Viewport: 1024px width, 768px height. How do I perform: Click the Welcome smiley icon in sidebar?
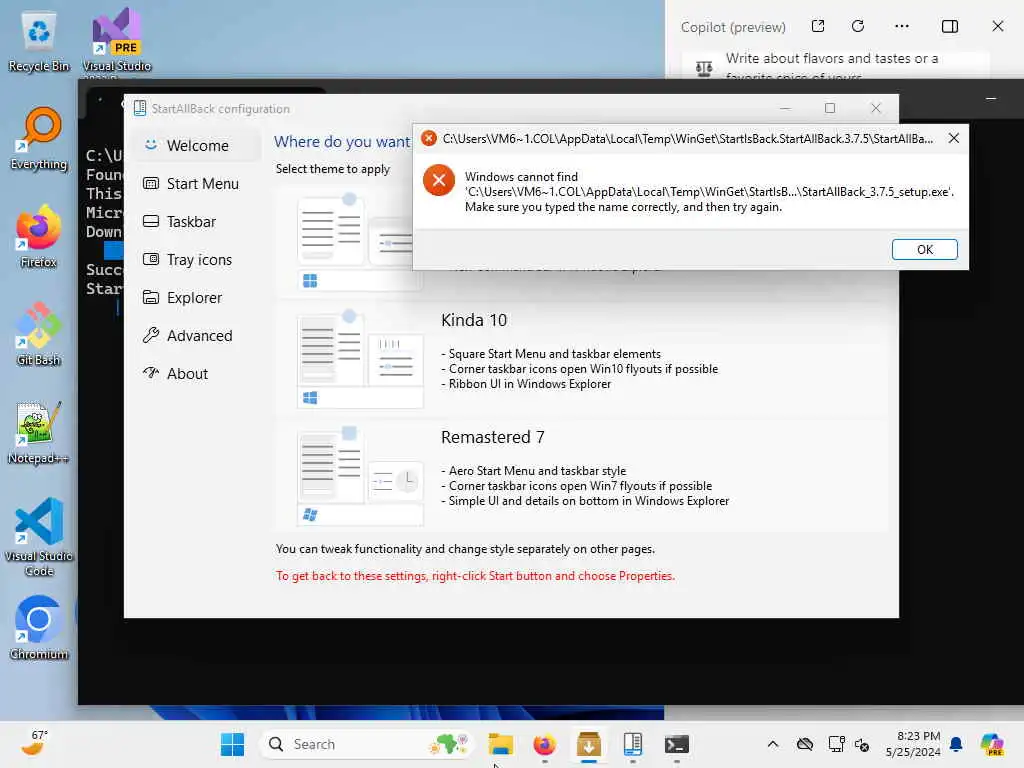coord(151,145)
